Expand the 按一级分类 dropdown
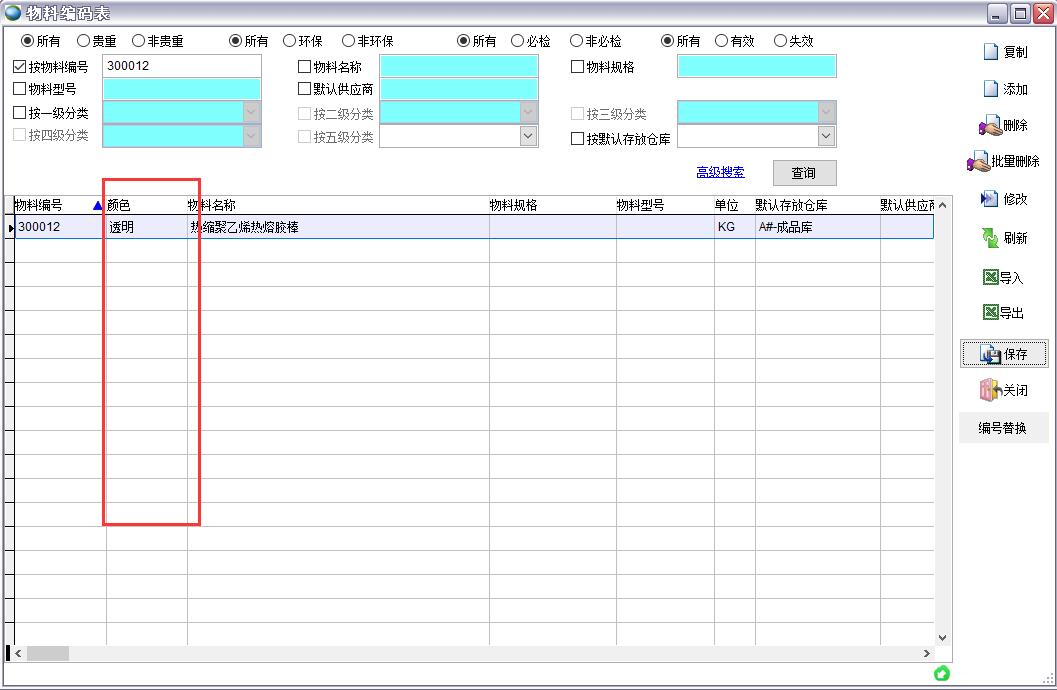The width and height of the screenshot is (1057, 690). pyautogui.click(x=251, y=113)
